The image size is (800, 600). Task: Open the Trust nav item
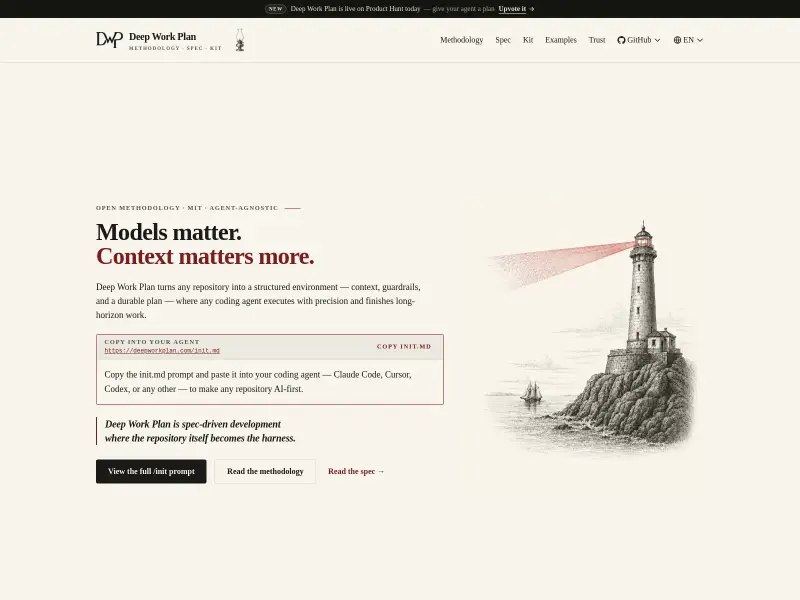click(x=596, y=40)
